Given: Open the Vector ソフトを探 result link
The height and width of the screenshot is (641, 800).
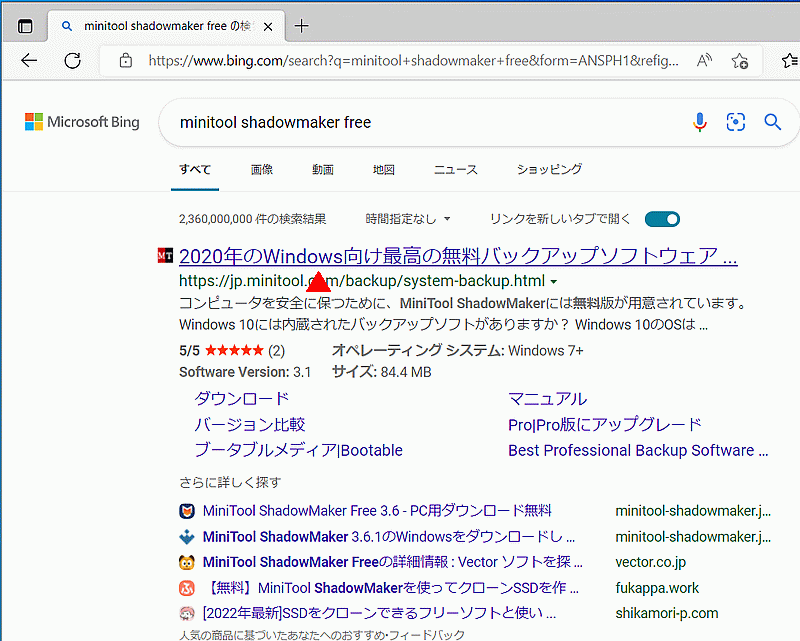Looking at the screenshot, I should pyautogui.click(x=392, y=562).
